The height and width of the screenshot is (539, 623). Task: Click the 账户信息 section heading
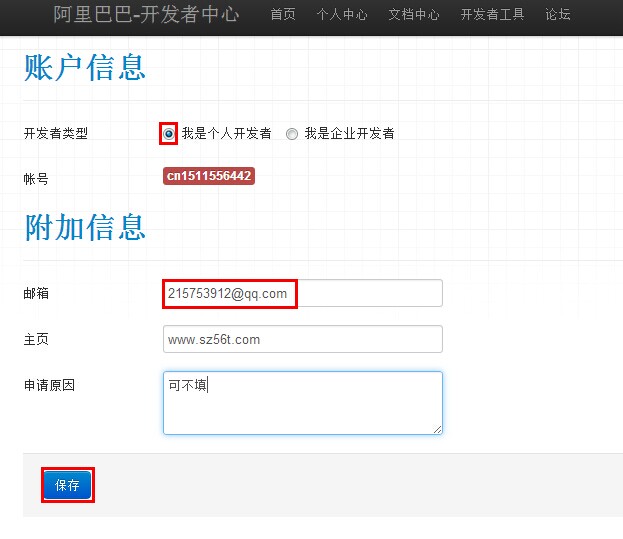(x=85, y=67)
